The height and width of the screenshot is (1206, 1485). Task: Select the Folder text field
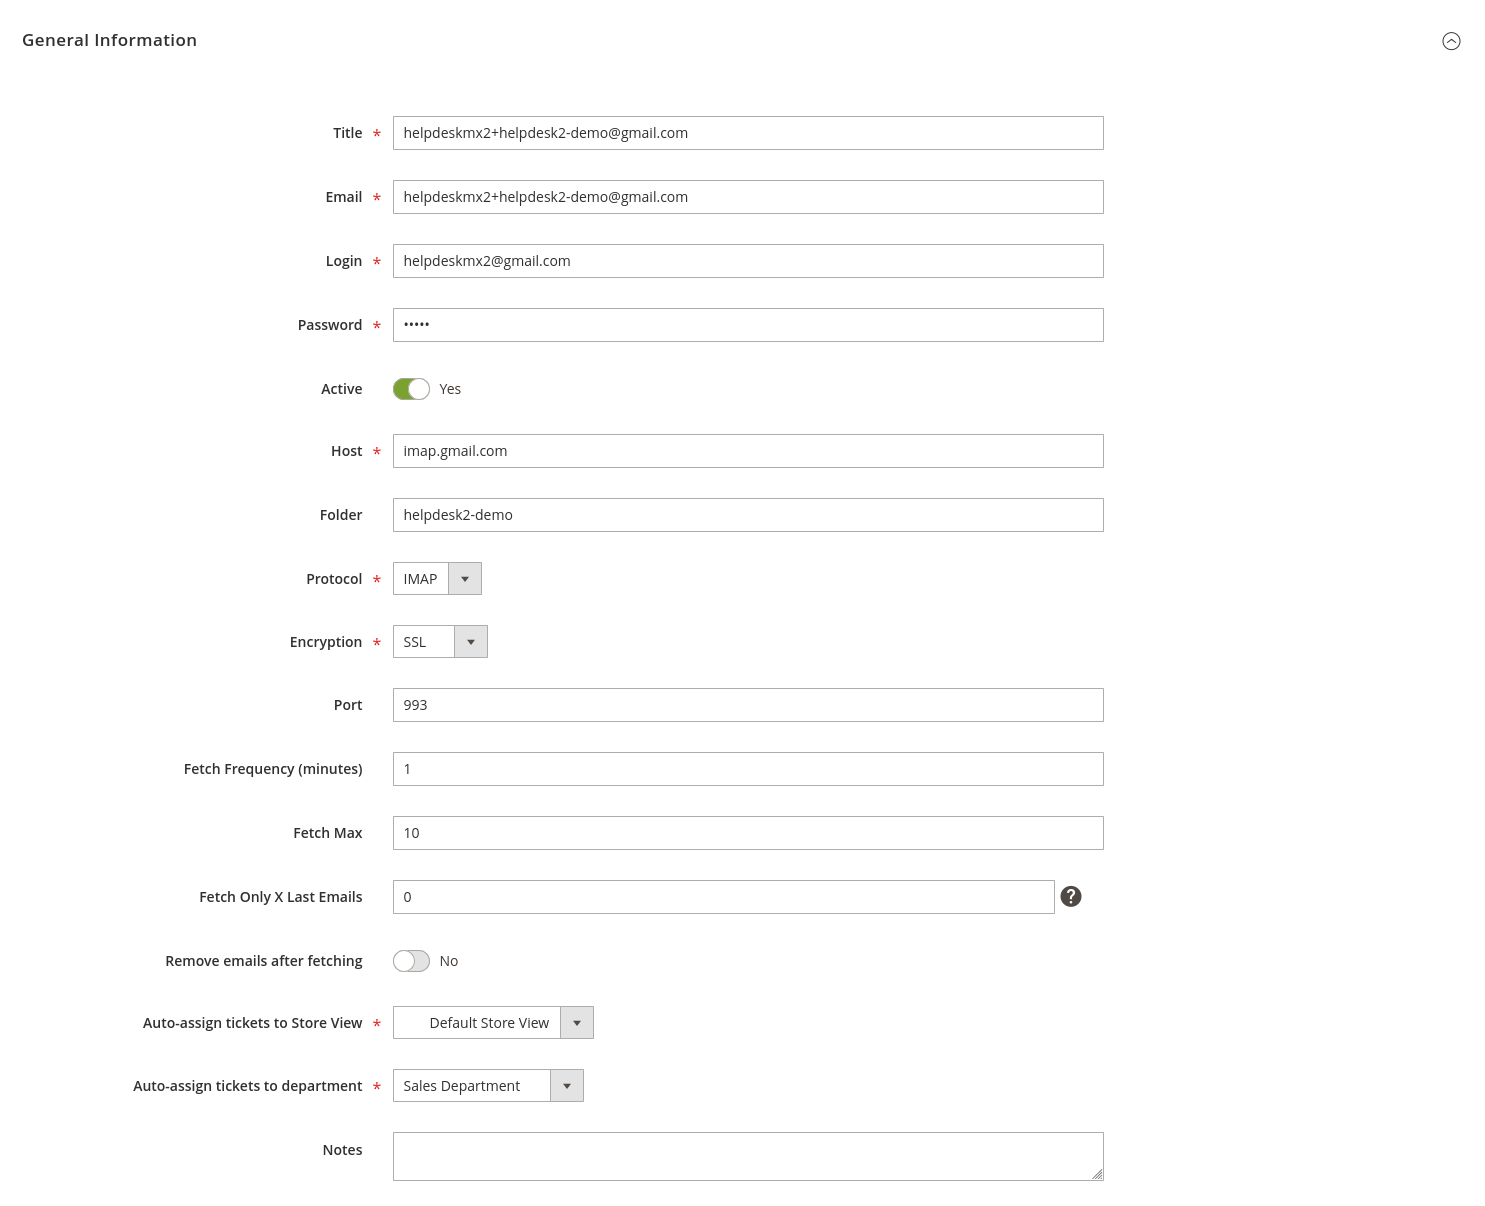pos(748,515)
